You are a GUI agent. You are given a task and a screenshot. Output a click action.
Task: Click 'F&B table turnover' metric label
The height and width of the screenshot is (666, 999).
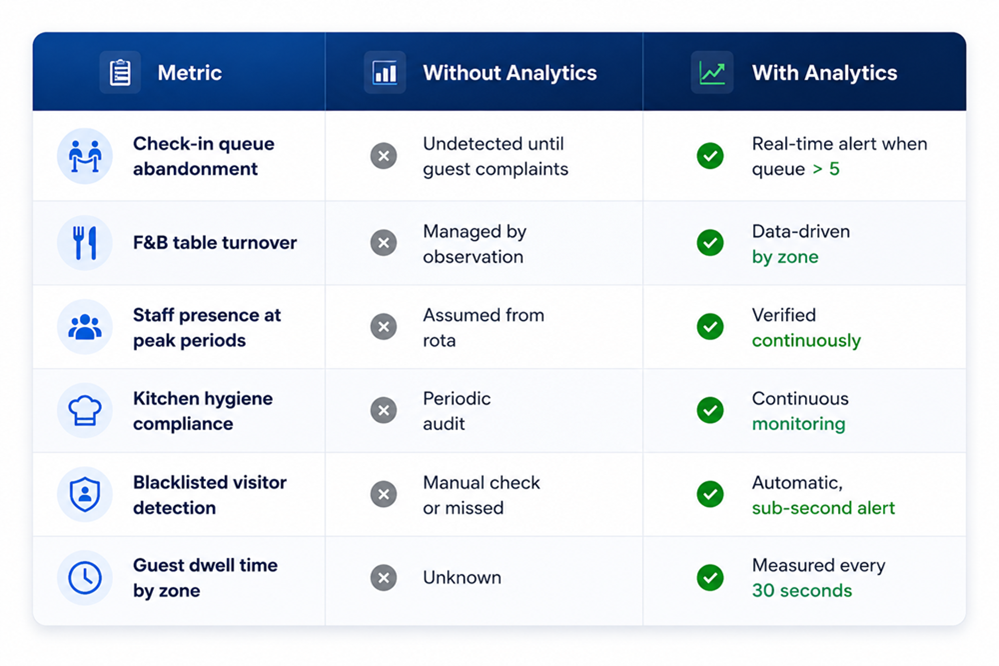pos(215,243)
